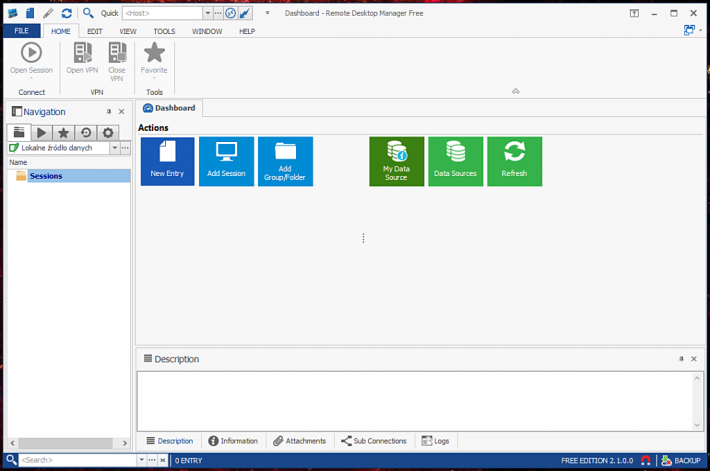Viewport: 710px width, 471px height.
Task: Click the New Entry tile
Action: (167, 161)
